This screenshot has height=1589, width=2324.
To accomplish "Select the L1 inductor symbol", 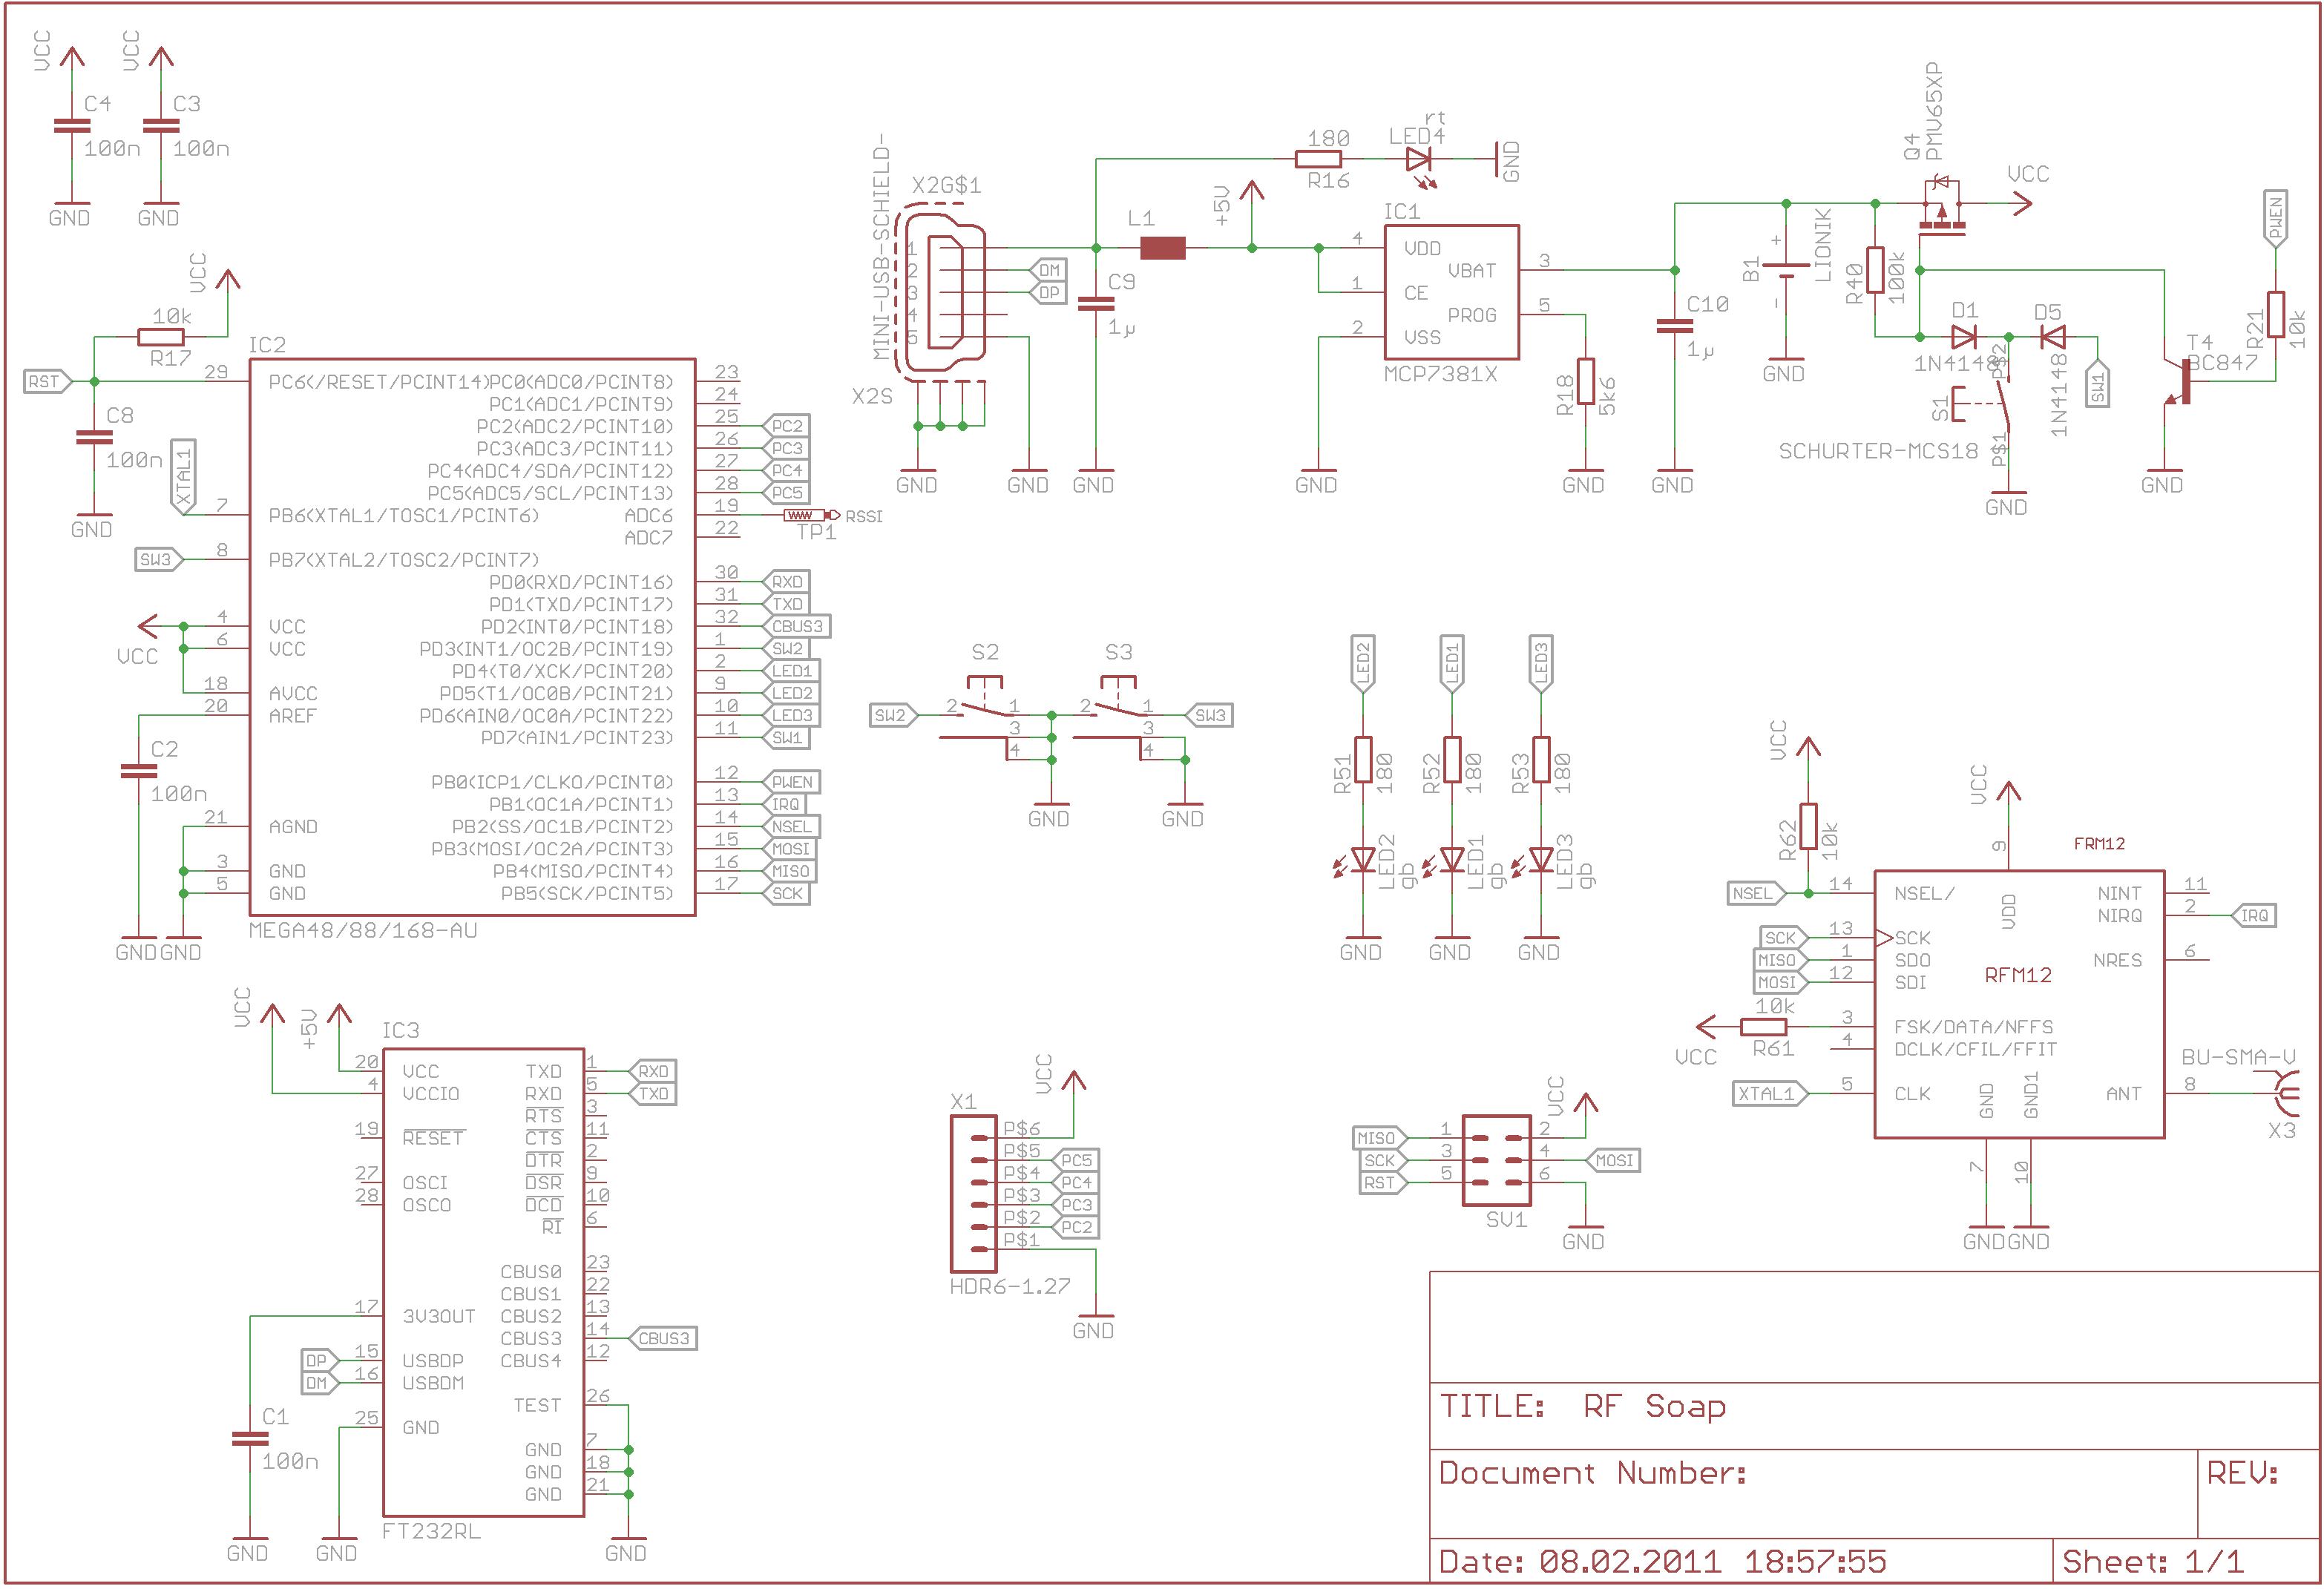I will click(x=1163, y=248).
